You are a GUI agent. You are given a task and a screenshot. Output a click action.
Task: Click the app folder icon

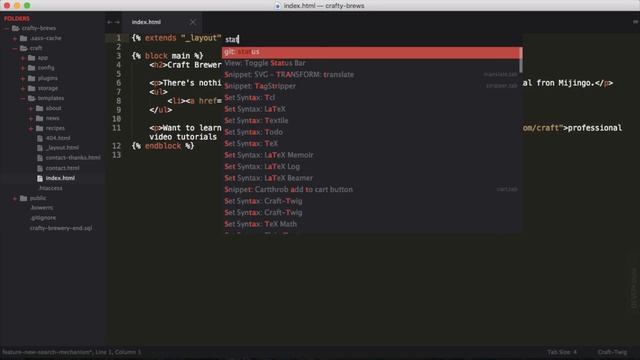31,58
